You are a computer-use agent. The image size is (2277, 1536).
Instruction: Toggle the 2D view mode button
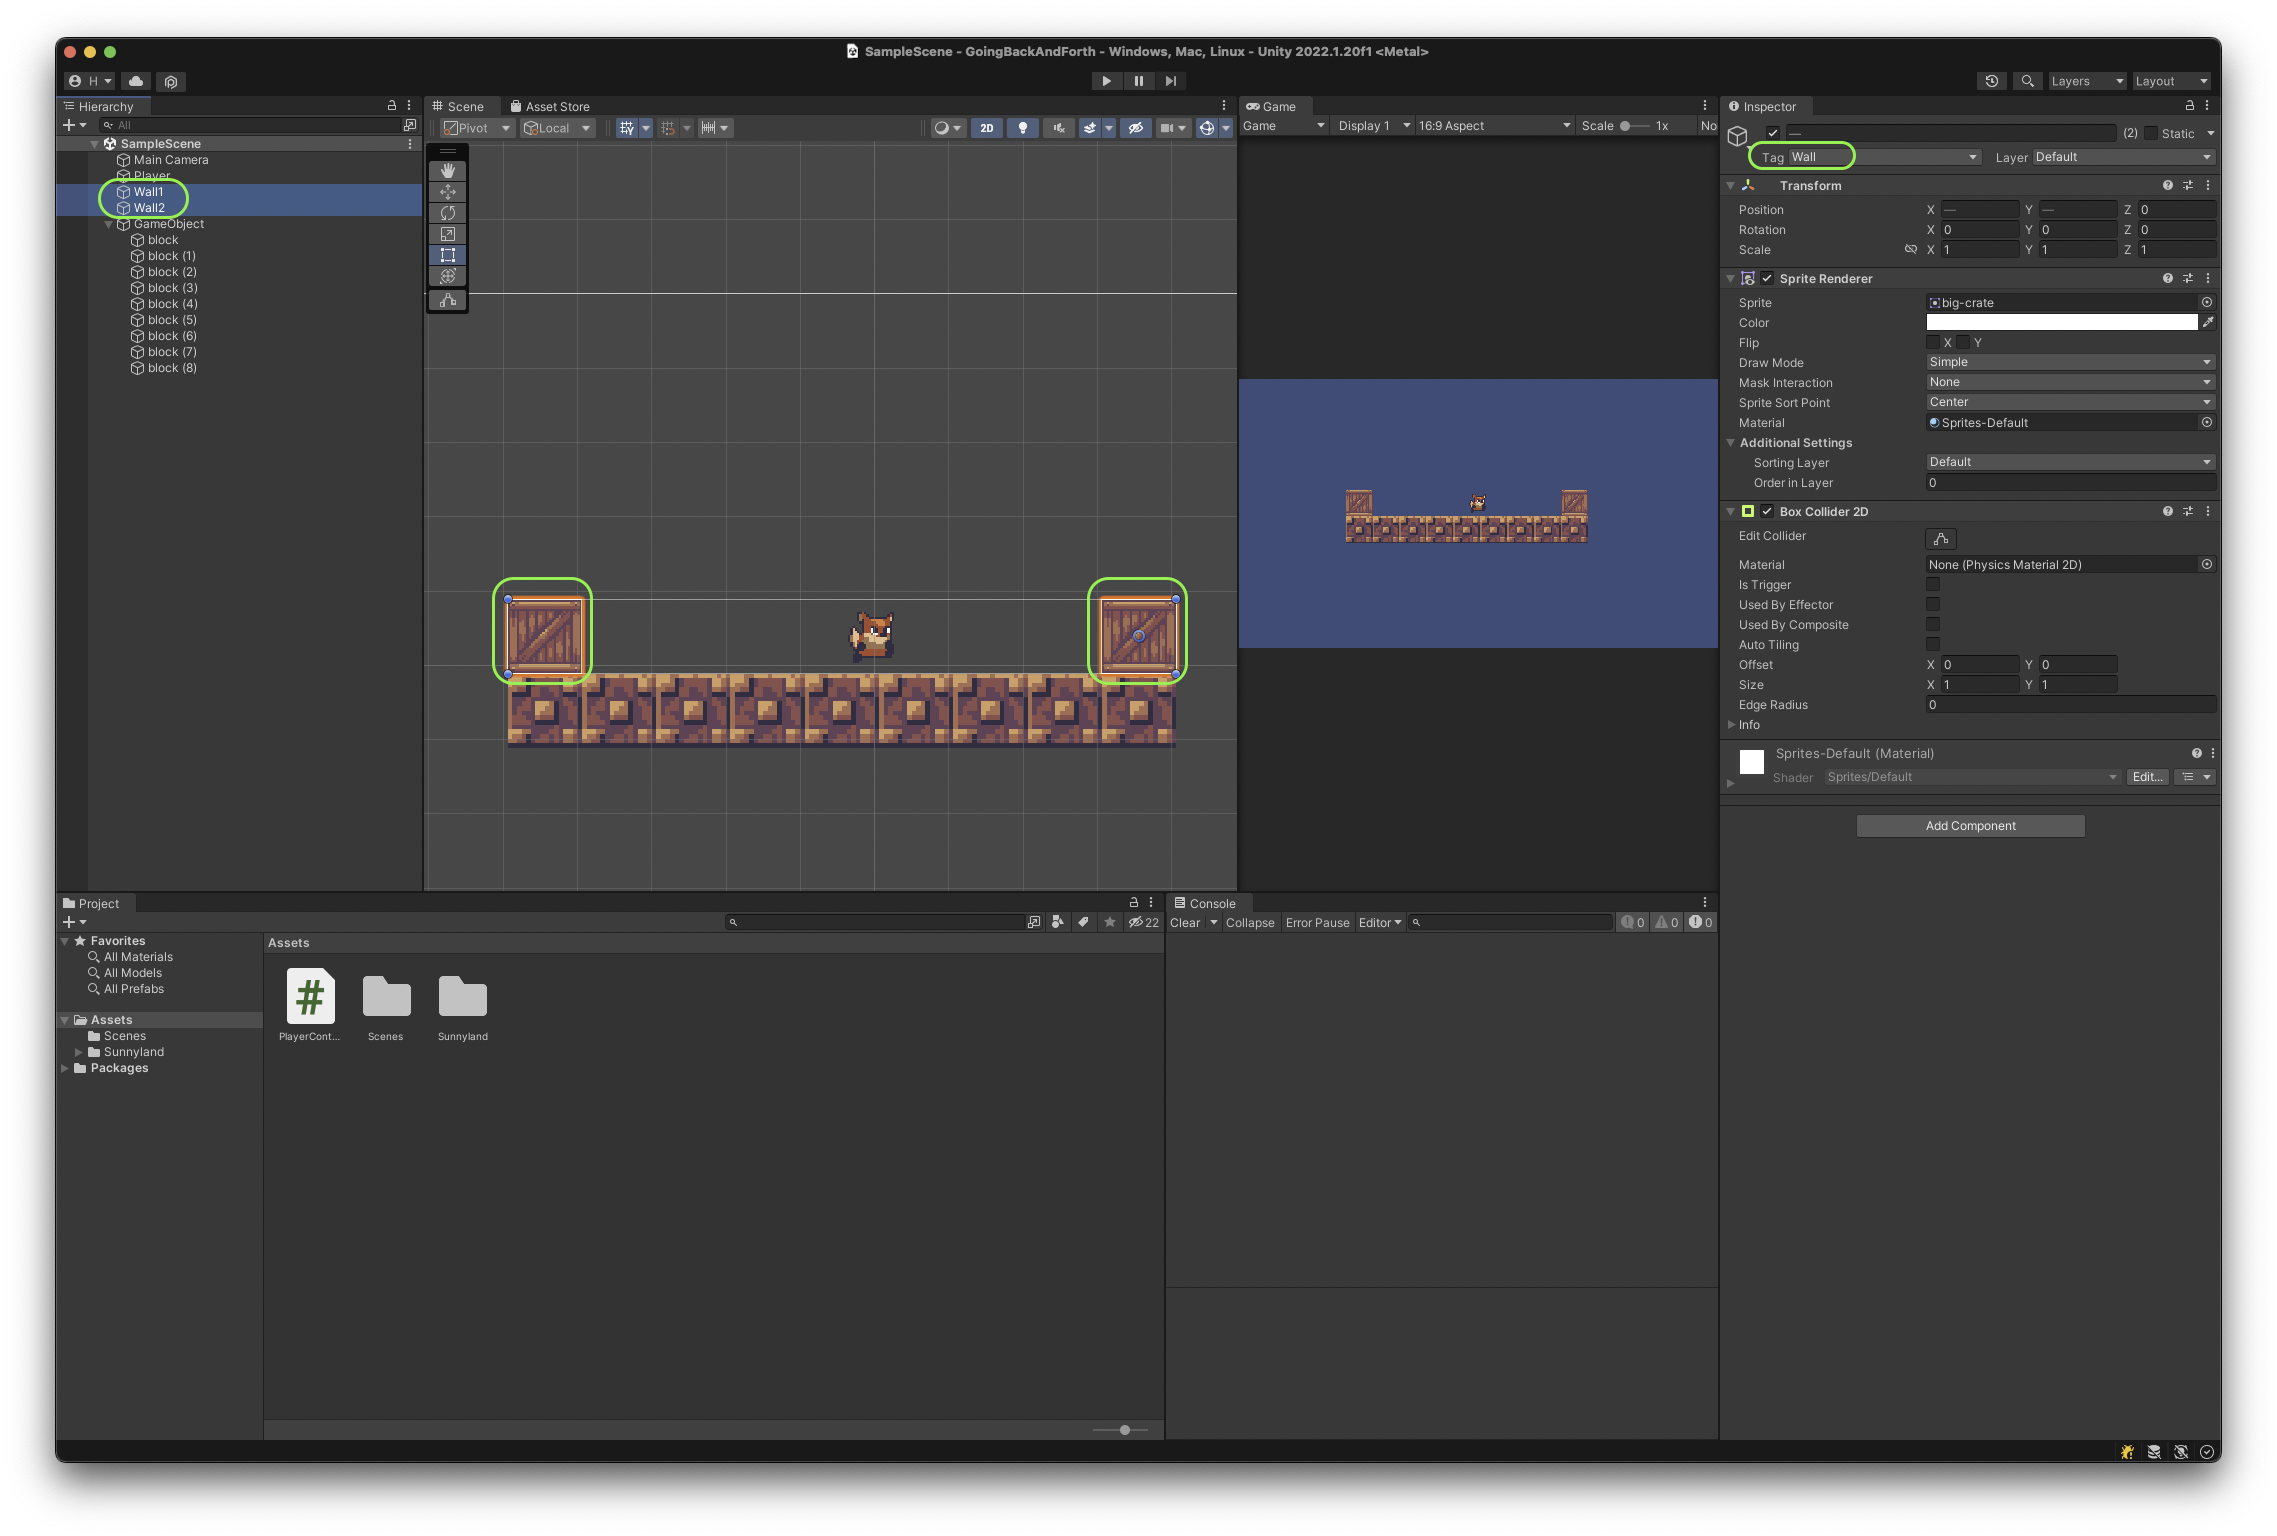987,128
